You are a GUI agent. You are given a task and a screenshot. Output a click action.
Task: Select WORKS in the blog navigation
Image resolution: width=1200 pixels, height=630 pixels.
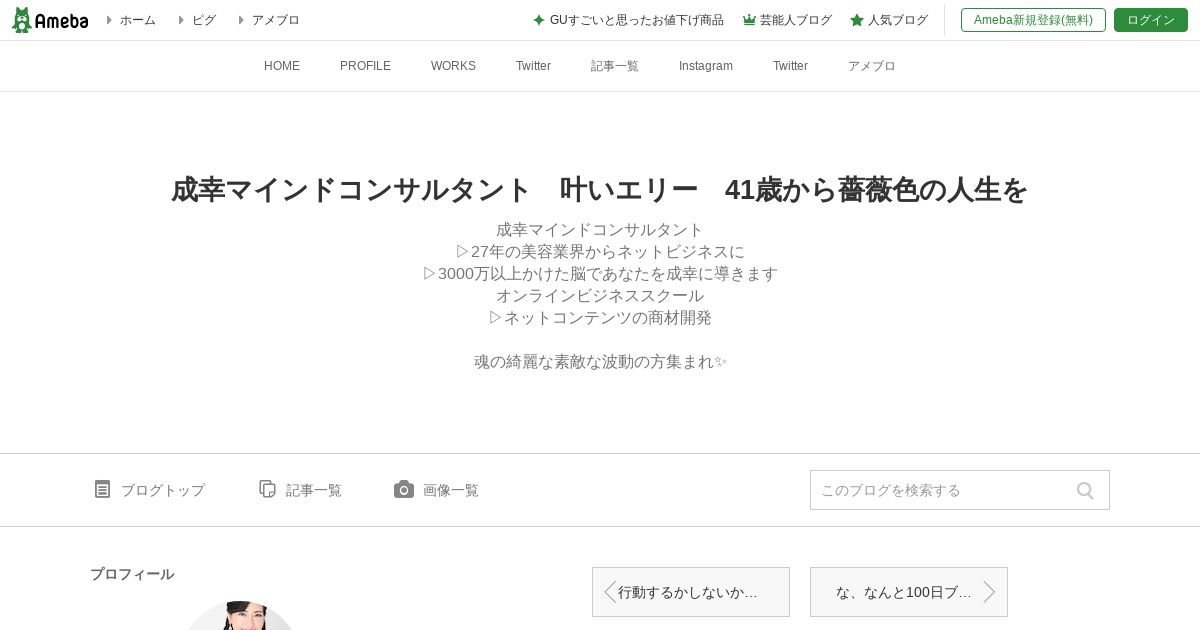pyautogui.click(x=453, y=66)
